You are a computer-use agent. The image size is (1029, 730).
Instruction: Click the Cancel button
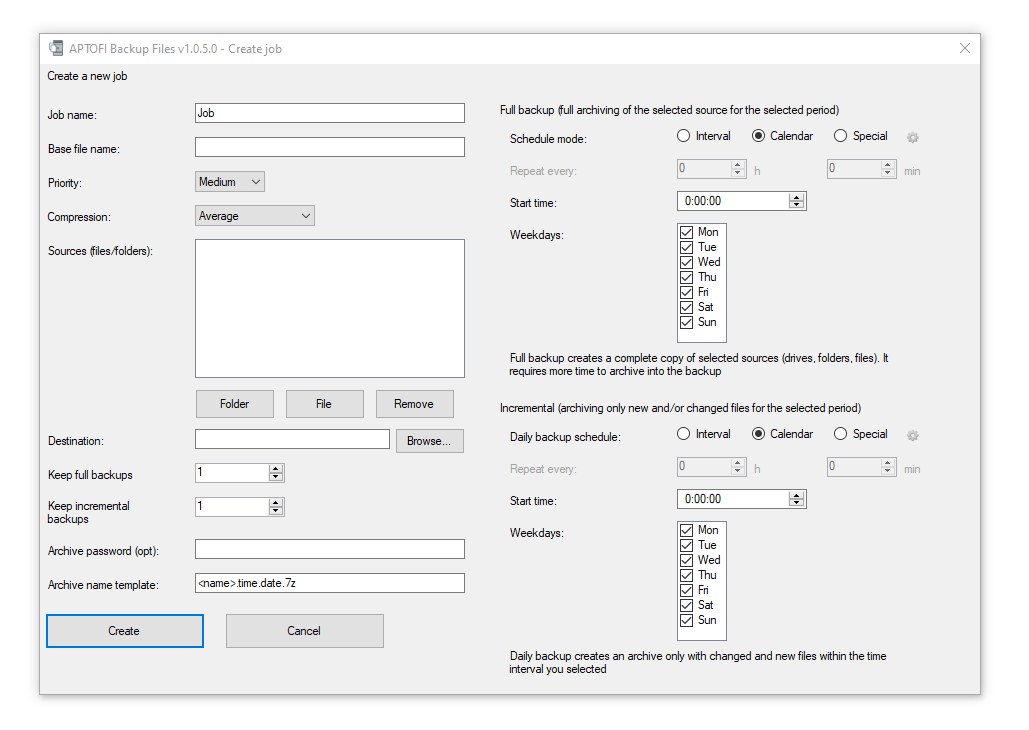click(304, 631)
